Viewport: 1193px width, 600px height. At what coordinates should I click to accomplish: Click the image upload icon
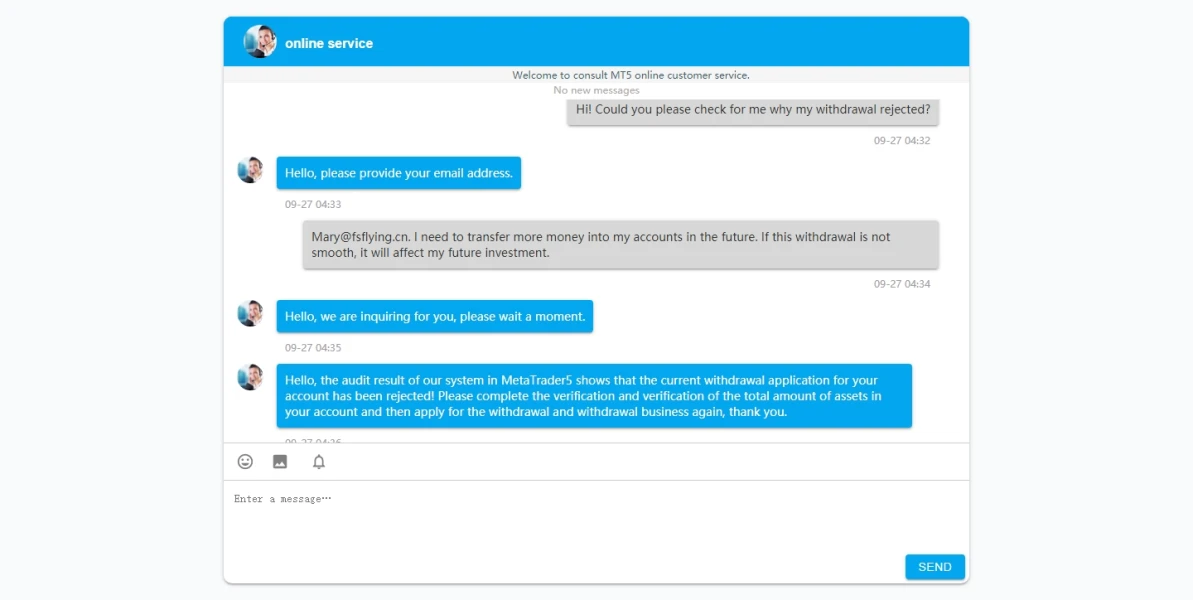(x=280, y=462)
